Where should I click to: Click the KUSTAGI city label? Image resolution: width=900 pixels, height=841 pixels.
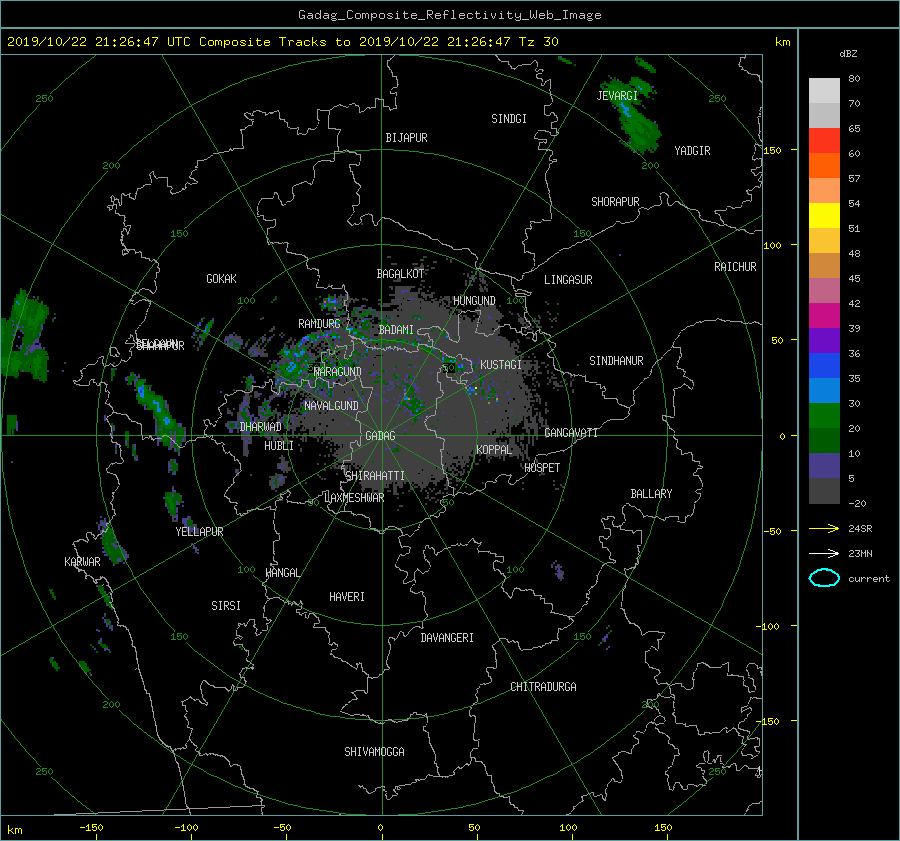coord(501,365)
